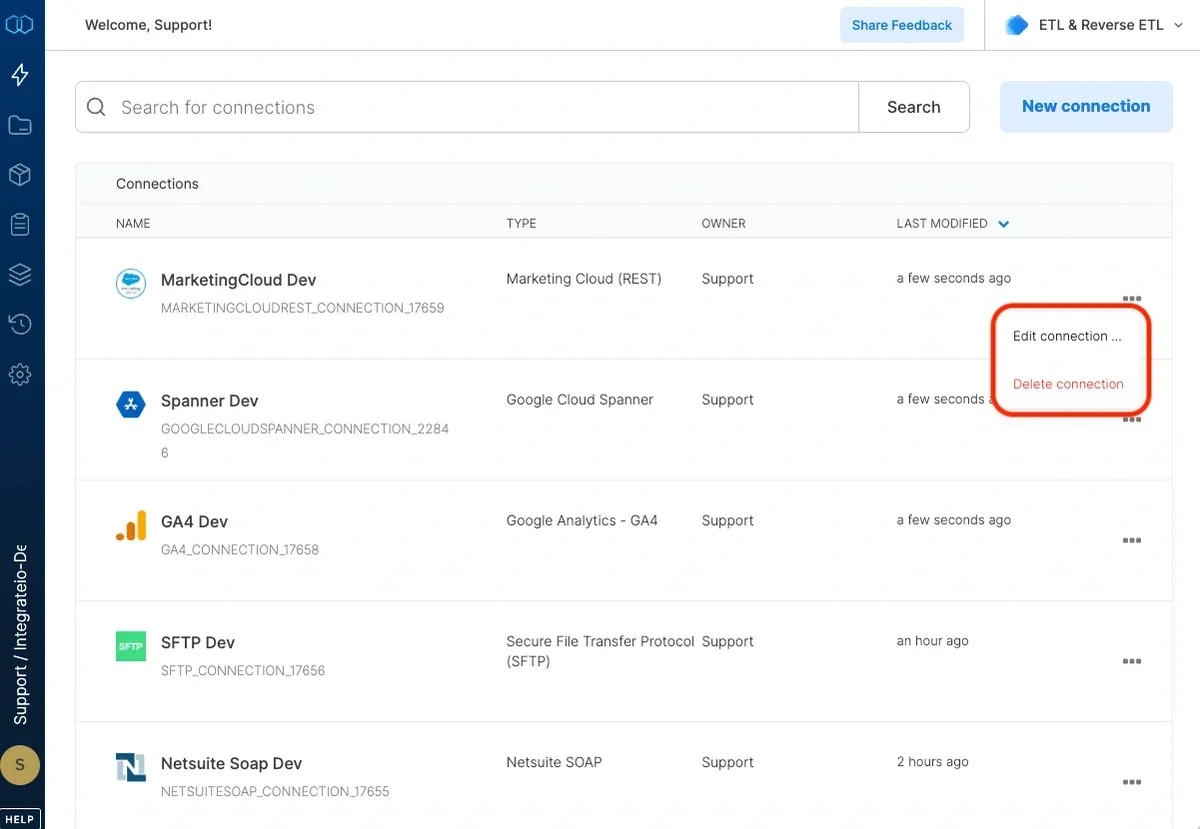Click the Google Cloud Spanner logo icon
This screenshot has height=829, width=1200.
(130, 405)
